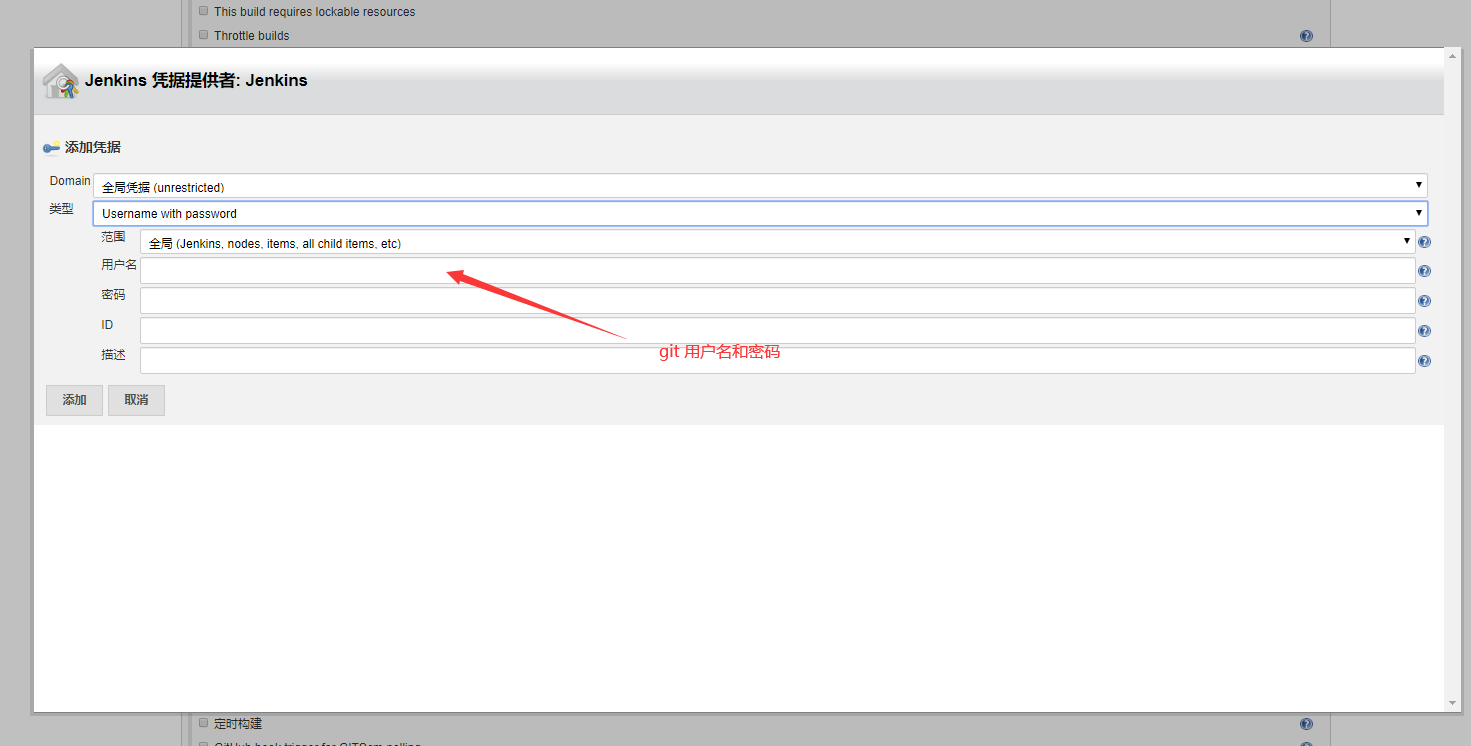This screenshot has width=1471, height=746.
Task: Click the key icon beside 添加凭据
Action: pyautogui.click(x=52, y=148)
